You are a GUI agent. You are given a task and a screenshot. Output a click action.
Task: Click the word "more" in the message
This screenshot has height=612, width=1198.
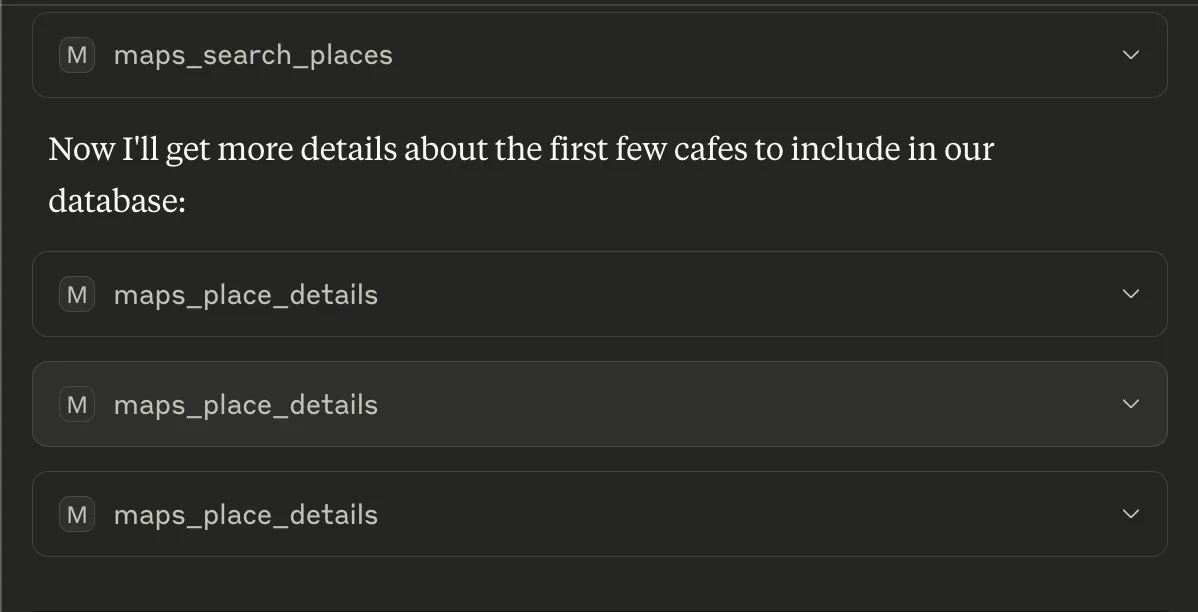tap(255, 150)
